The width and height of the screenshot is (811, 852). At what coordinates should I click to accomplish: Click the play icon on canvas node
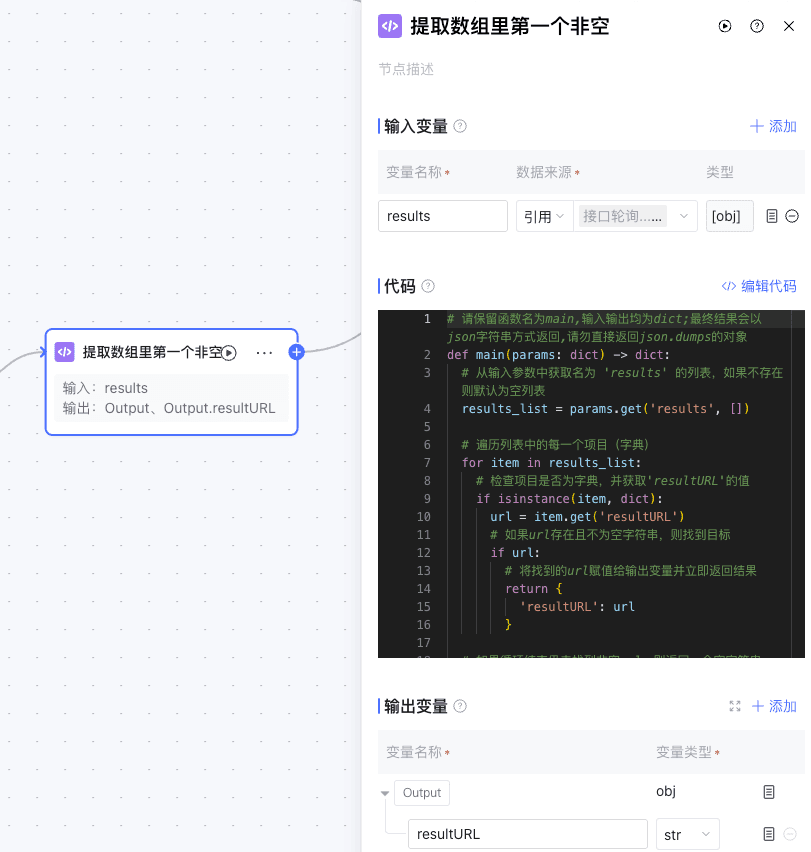[229, 352]
